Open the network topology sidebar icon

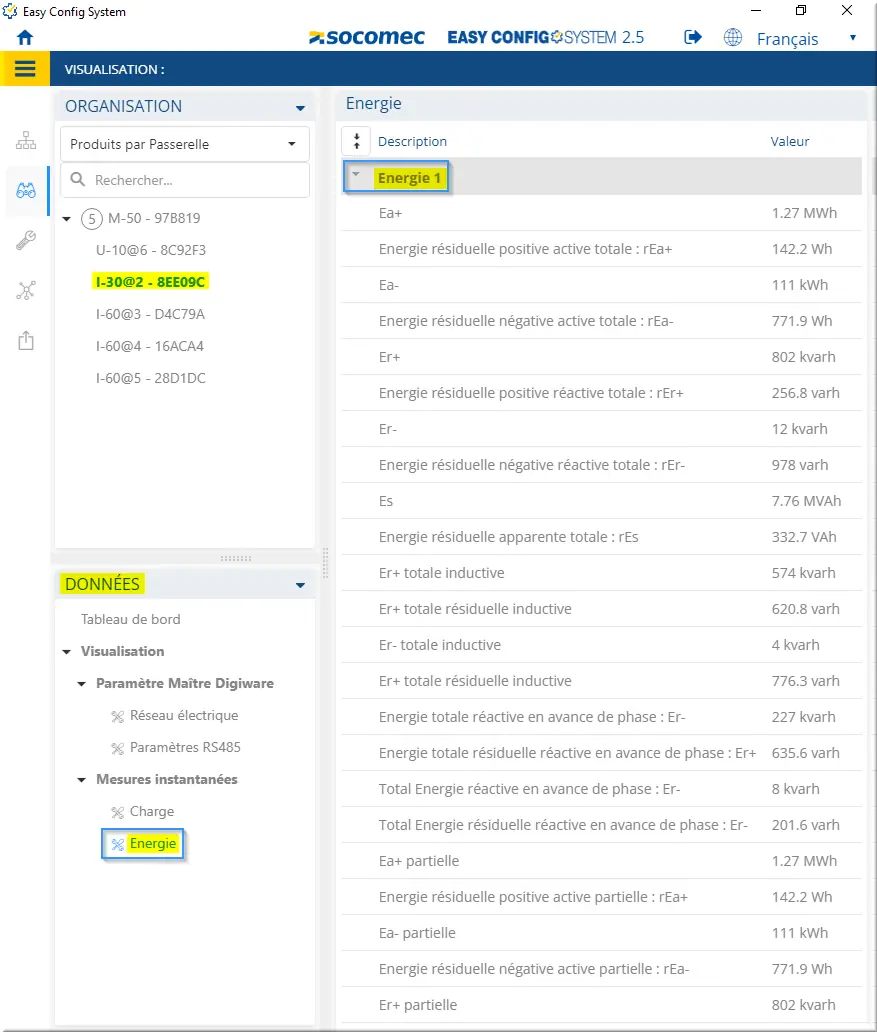[x=26, y=140]
